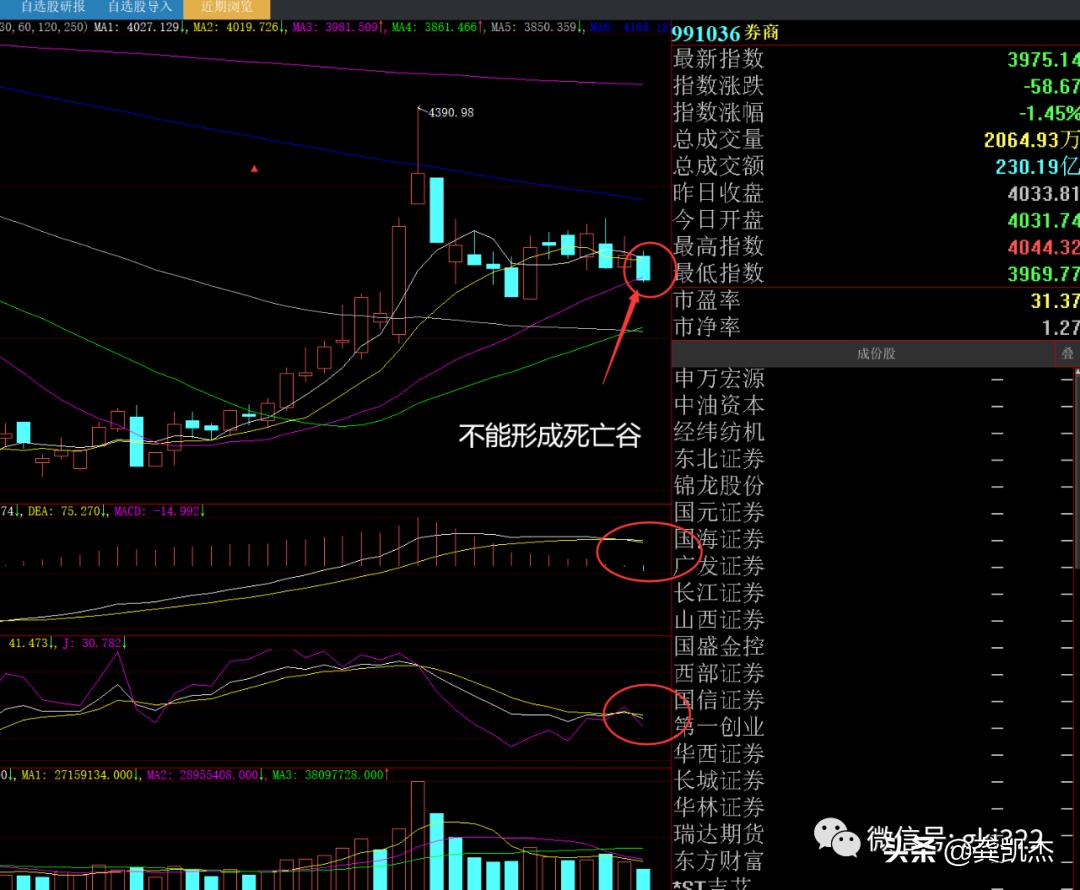Screen dimensions: 1080x890
Task: Click the 叠 tab beside 成份股
Action: (1067, 353)
